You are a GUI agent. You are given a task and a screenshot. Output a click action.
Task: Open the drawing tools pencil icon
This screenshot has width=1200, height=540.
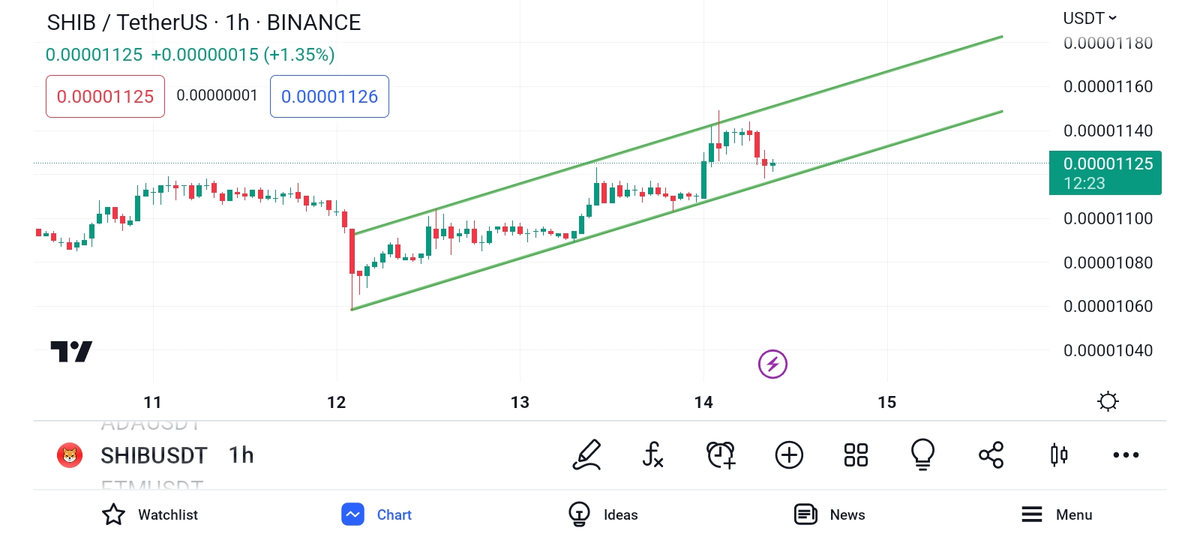point(587,455)
